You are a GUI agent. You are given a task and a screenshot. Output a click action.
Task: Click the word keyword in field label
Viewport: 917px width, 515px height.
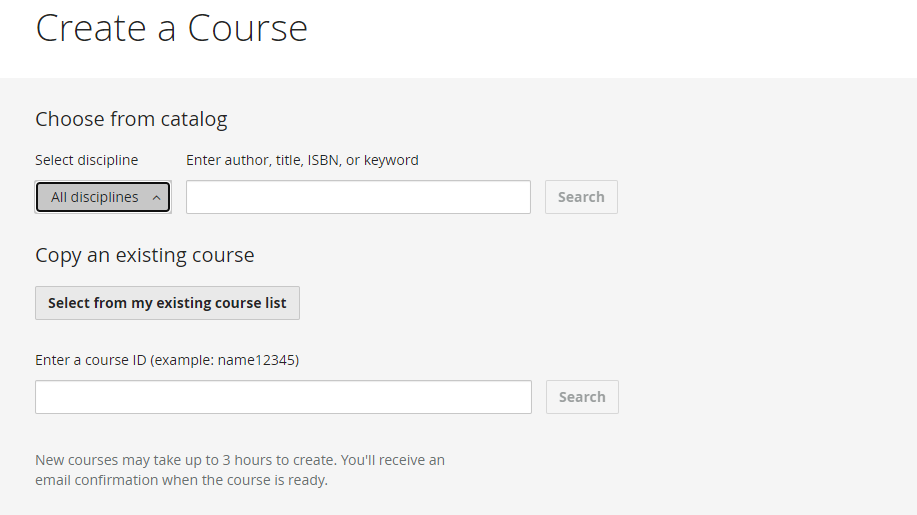(x=391, y=160)
